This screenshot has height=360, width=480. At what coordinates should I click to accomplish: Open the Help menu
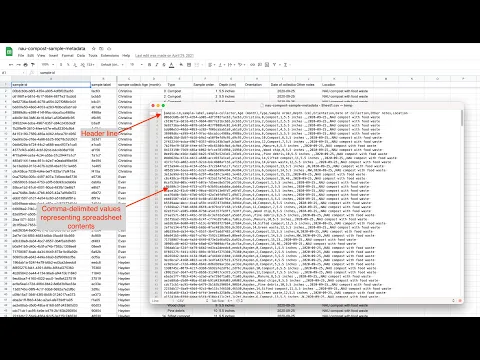(126, 56)
